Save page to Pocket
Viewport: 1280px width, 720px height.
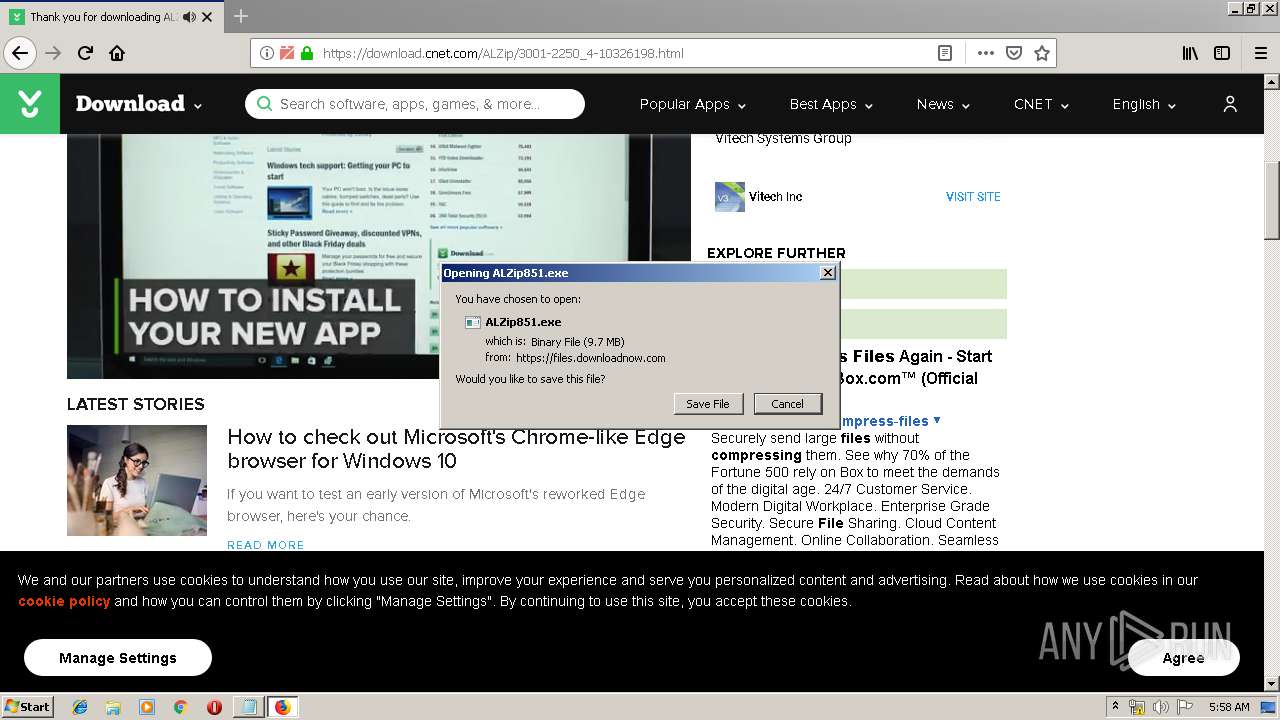click(x=1014, y=53)
